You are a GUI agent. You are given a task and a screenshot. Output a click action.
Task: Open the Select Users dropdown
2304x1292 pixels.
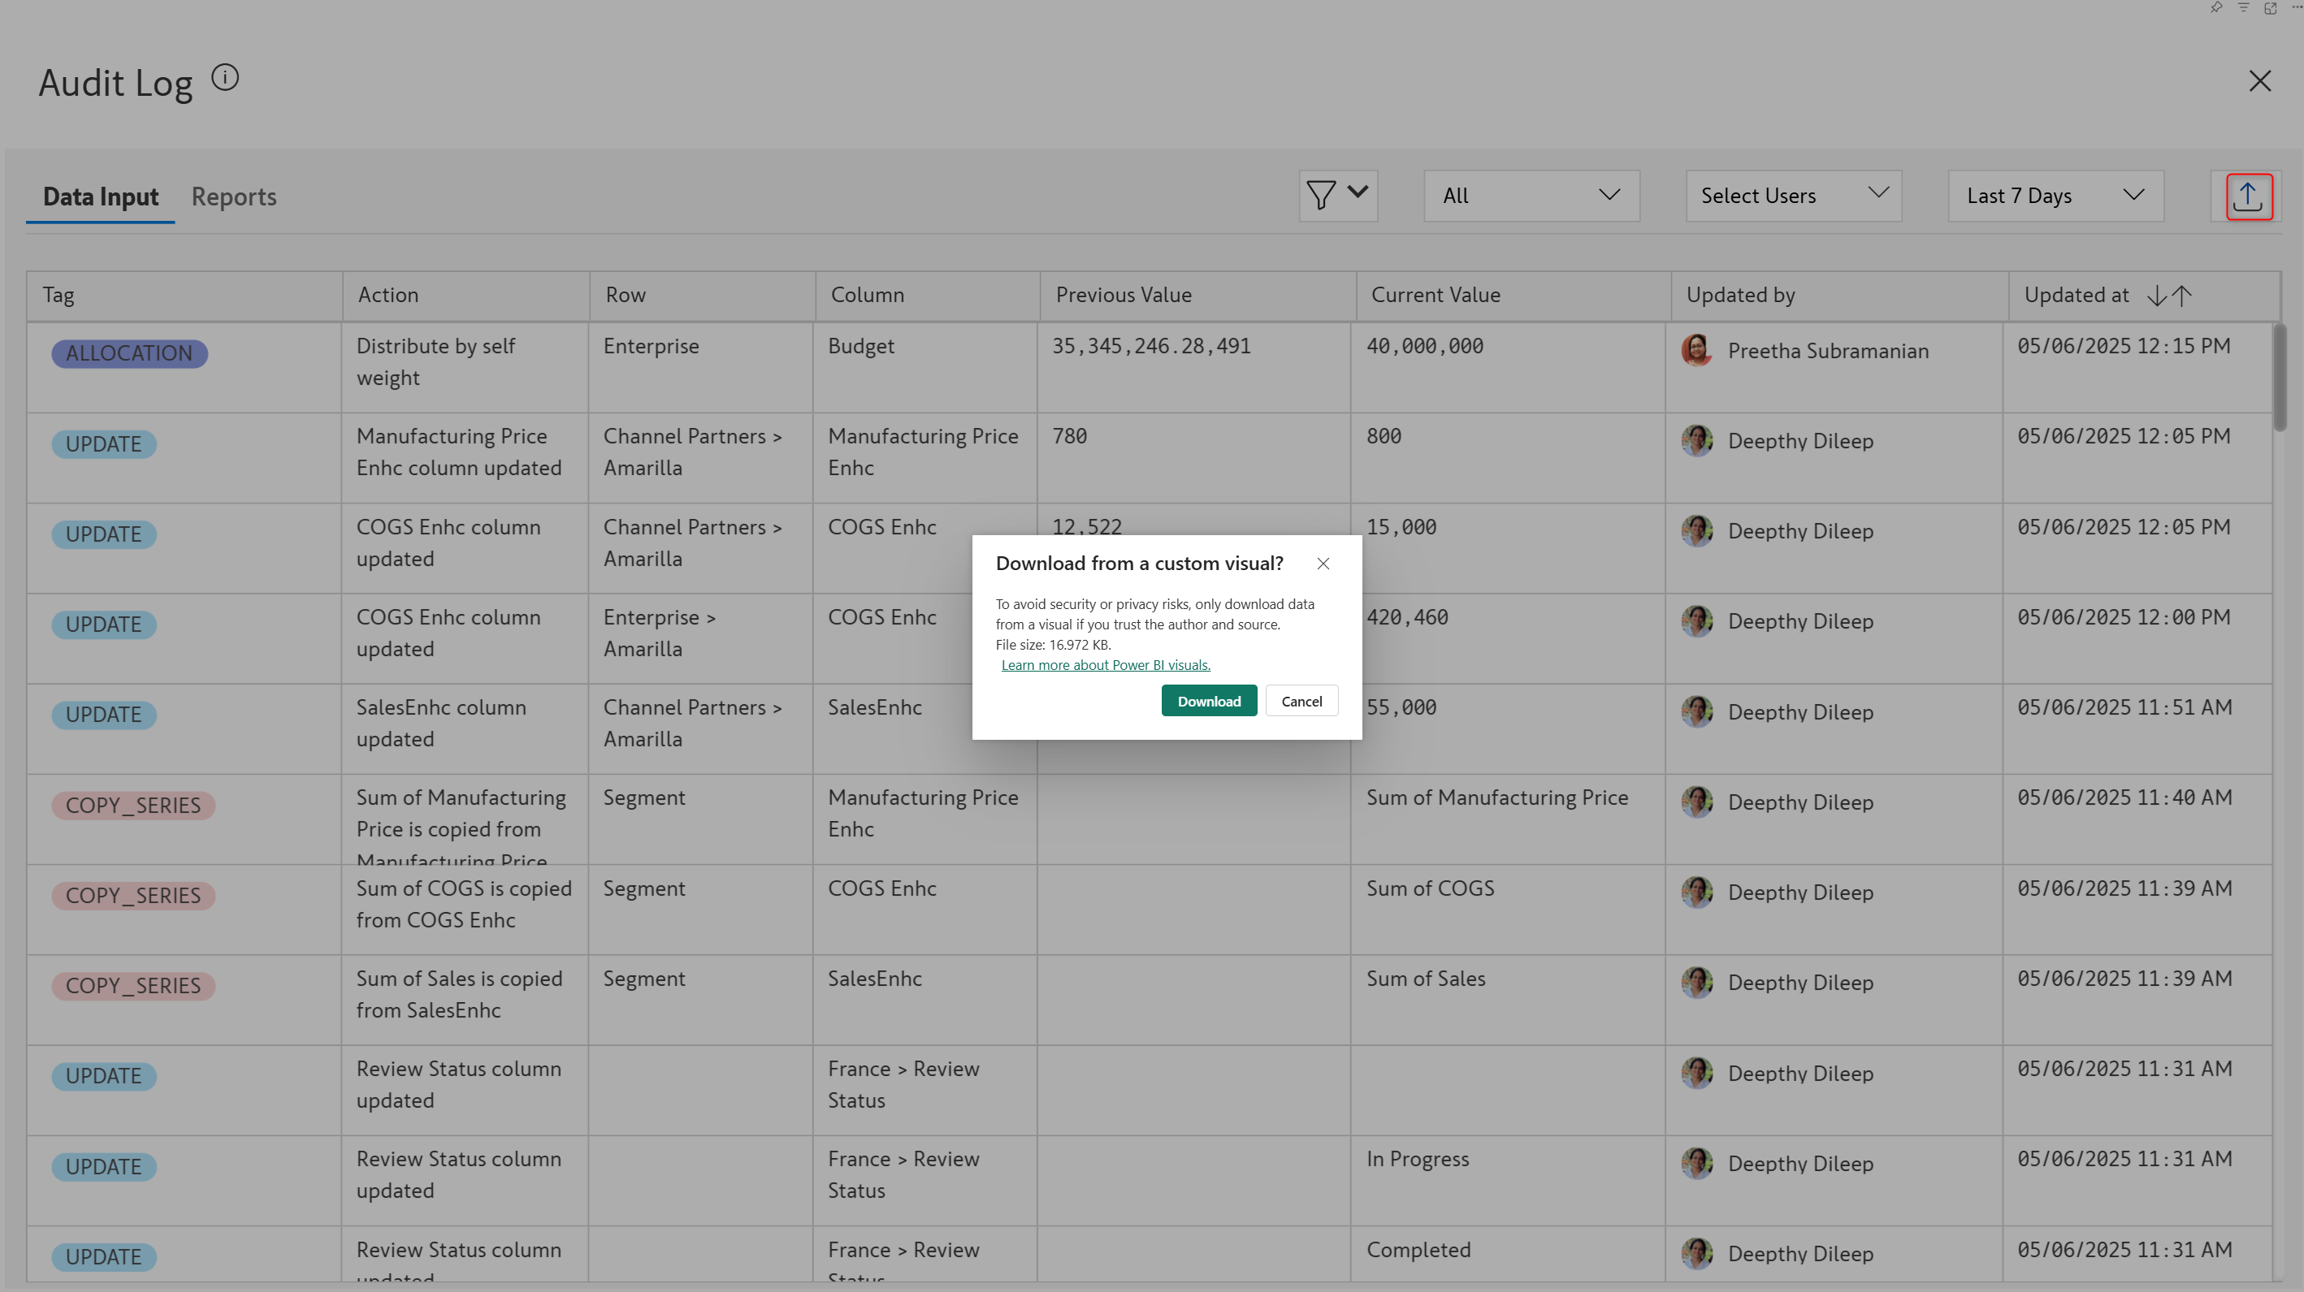point(1793,196)
